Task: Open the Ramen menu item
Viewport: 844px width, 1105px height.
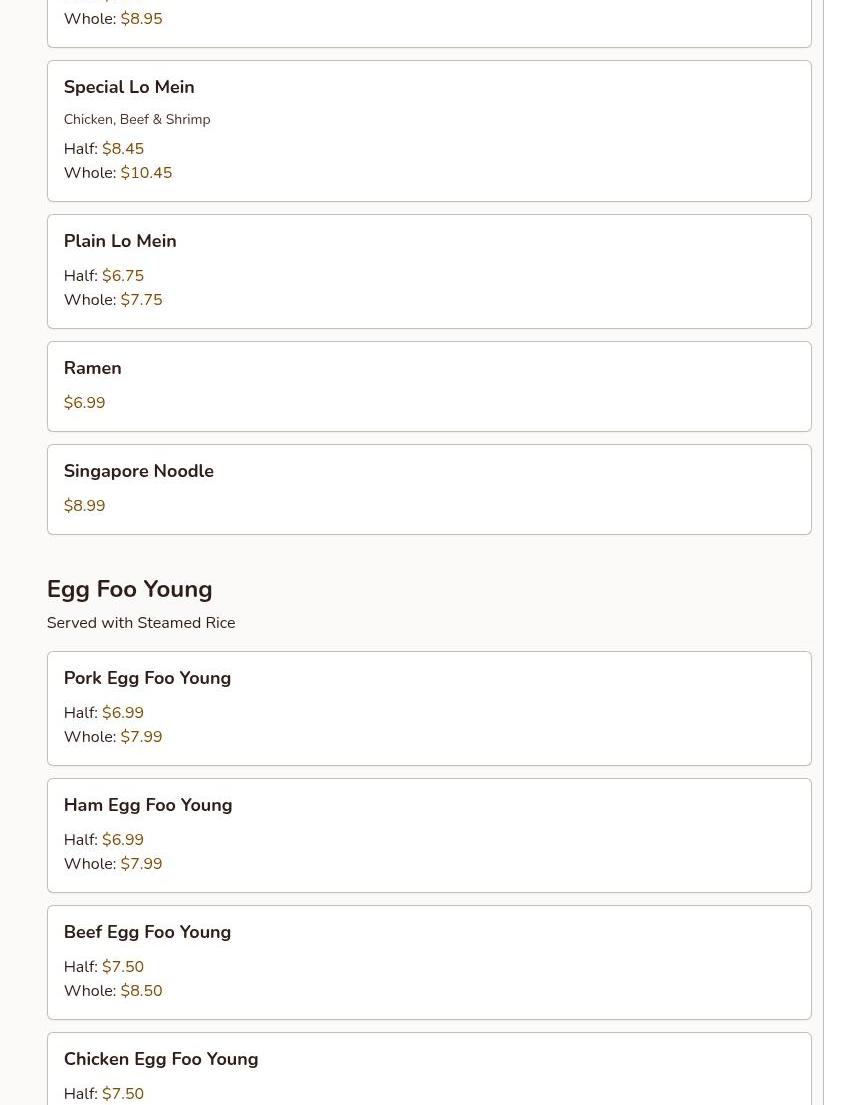Action: click(x=92, y=368)
